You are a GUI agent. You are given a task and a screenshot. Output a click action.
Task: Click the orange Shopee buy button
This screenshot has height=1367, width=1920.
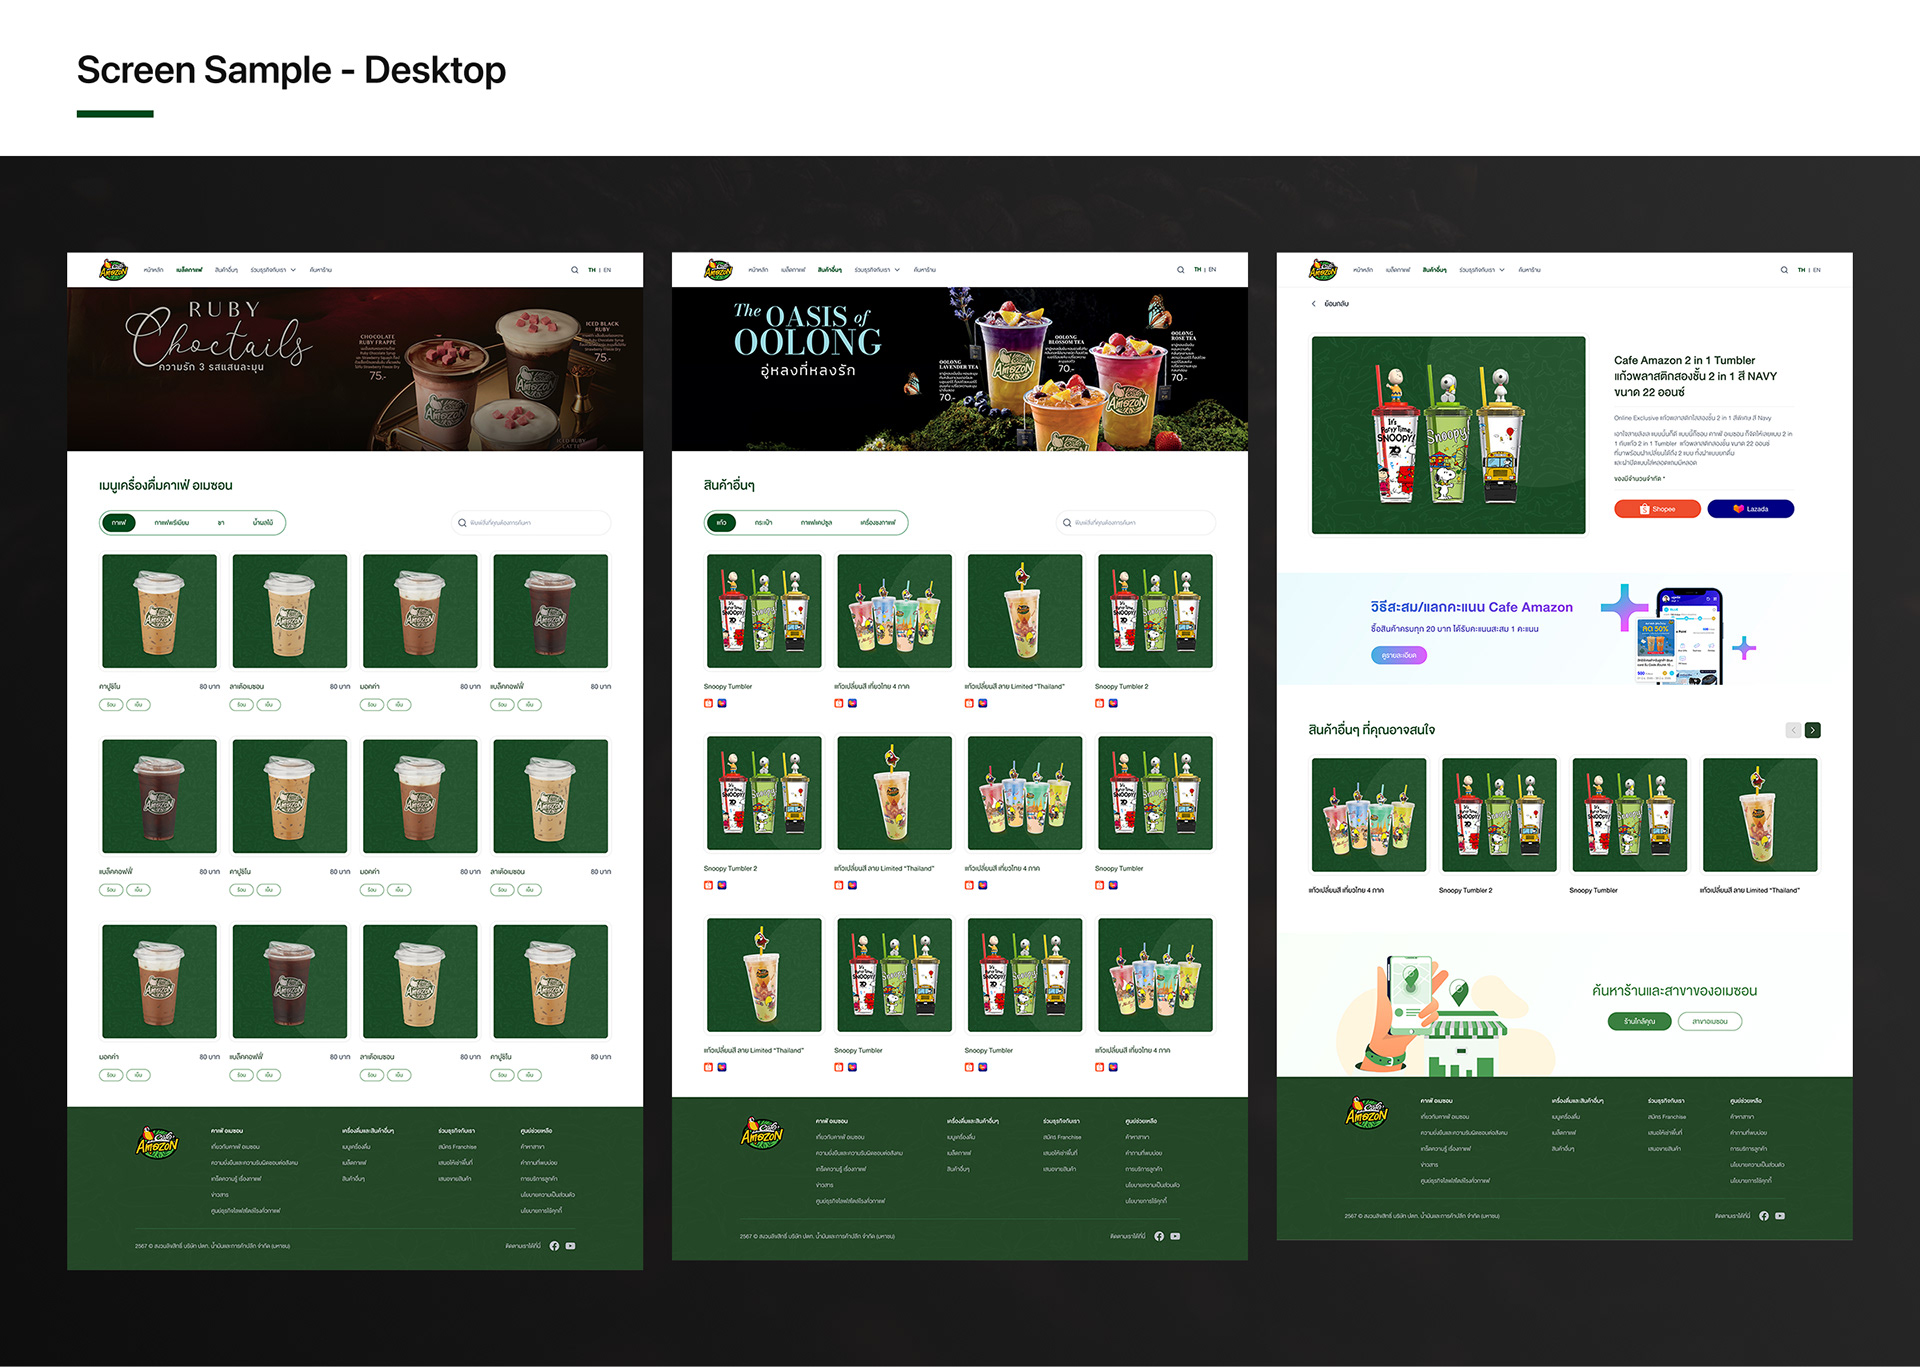(1657, 509)
